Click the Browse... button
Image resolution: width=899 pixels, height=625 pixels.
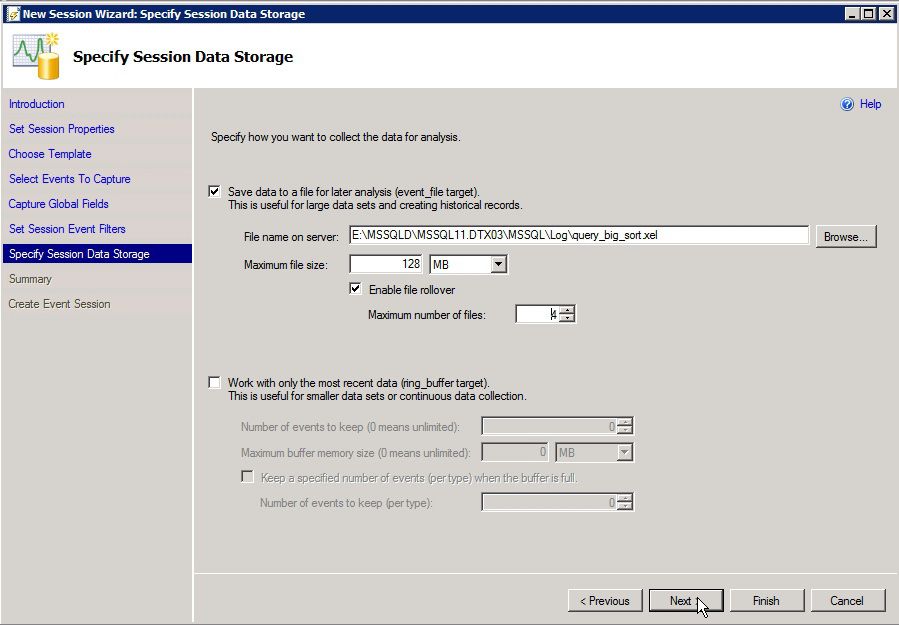(x=846, y=236)
